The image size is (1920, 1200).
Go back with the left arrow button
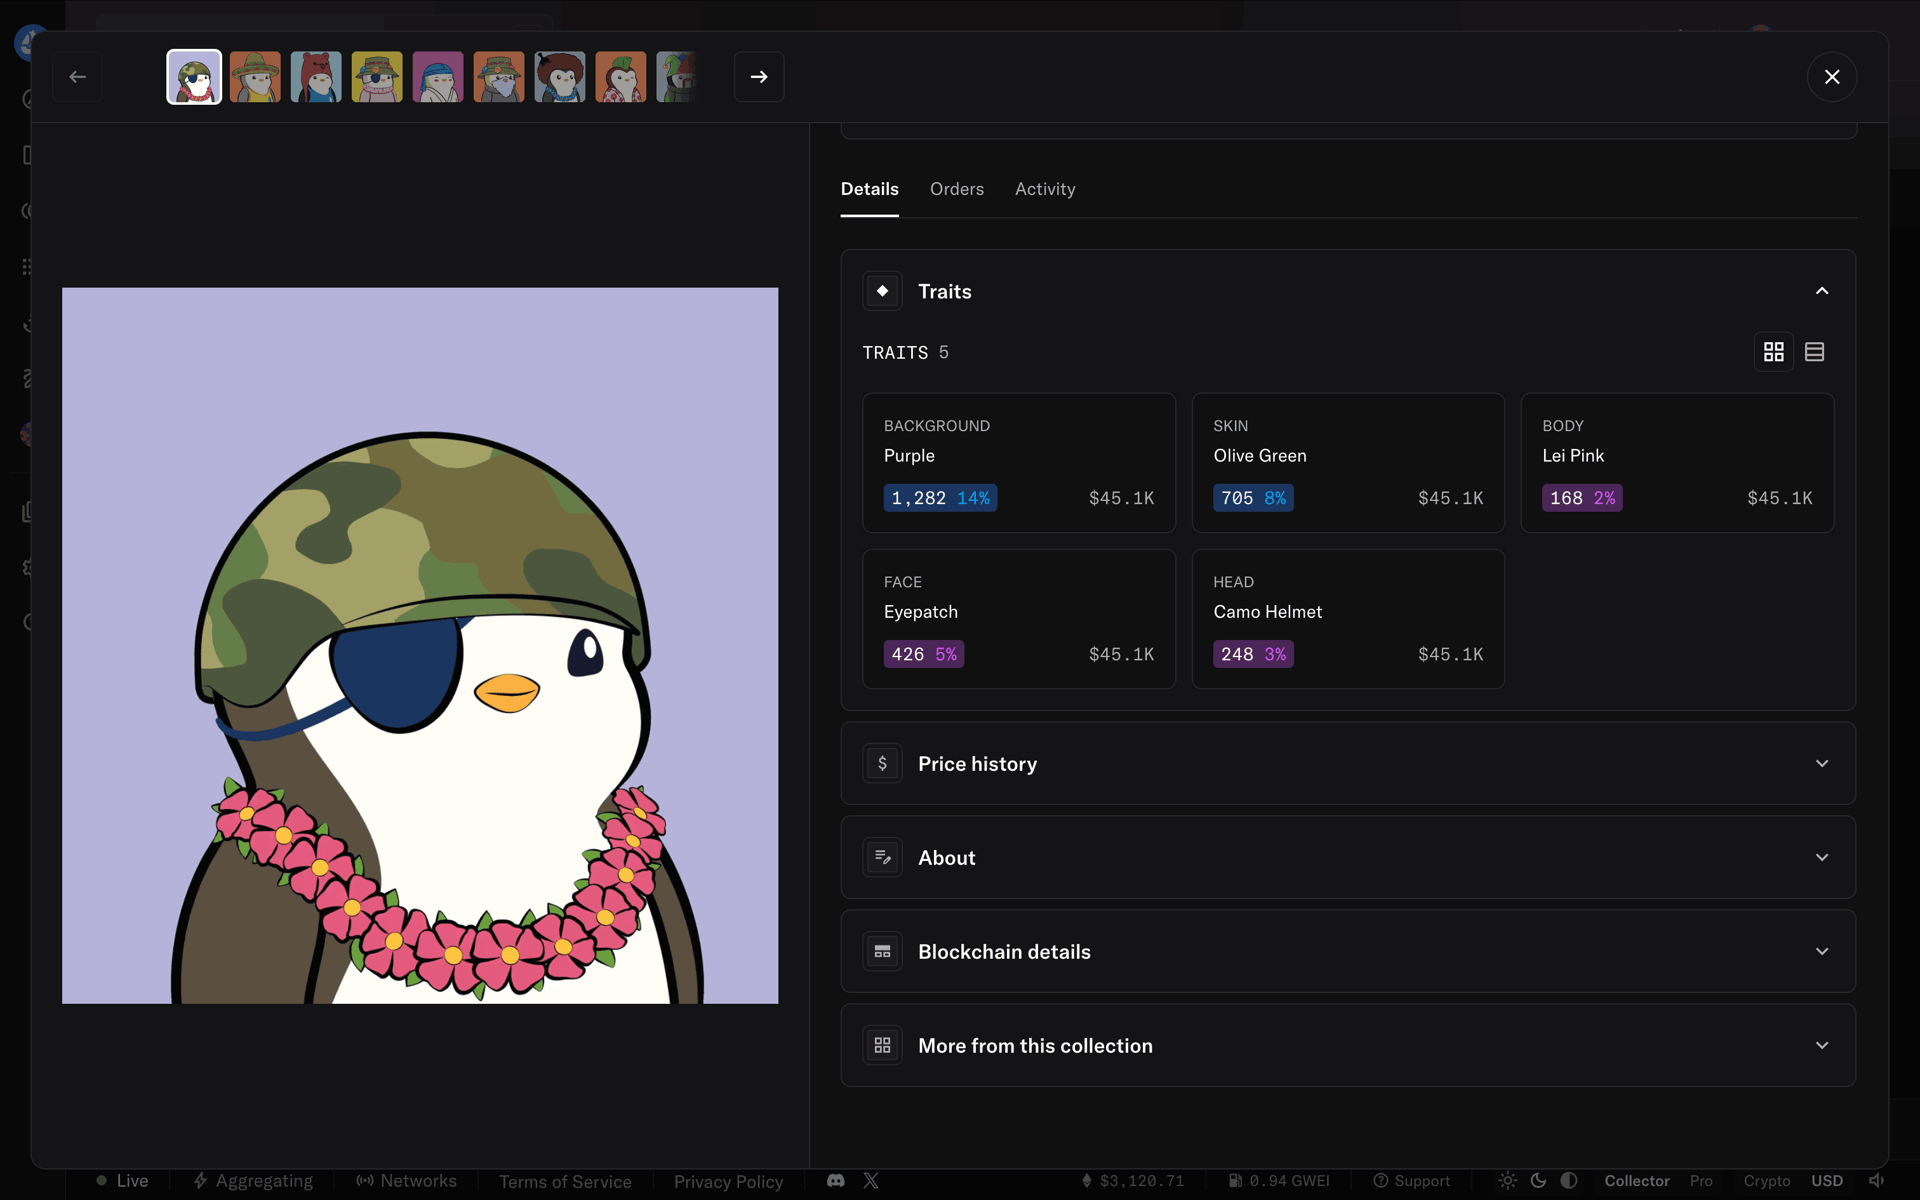coord(77,77)
